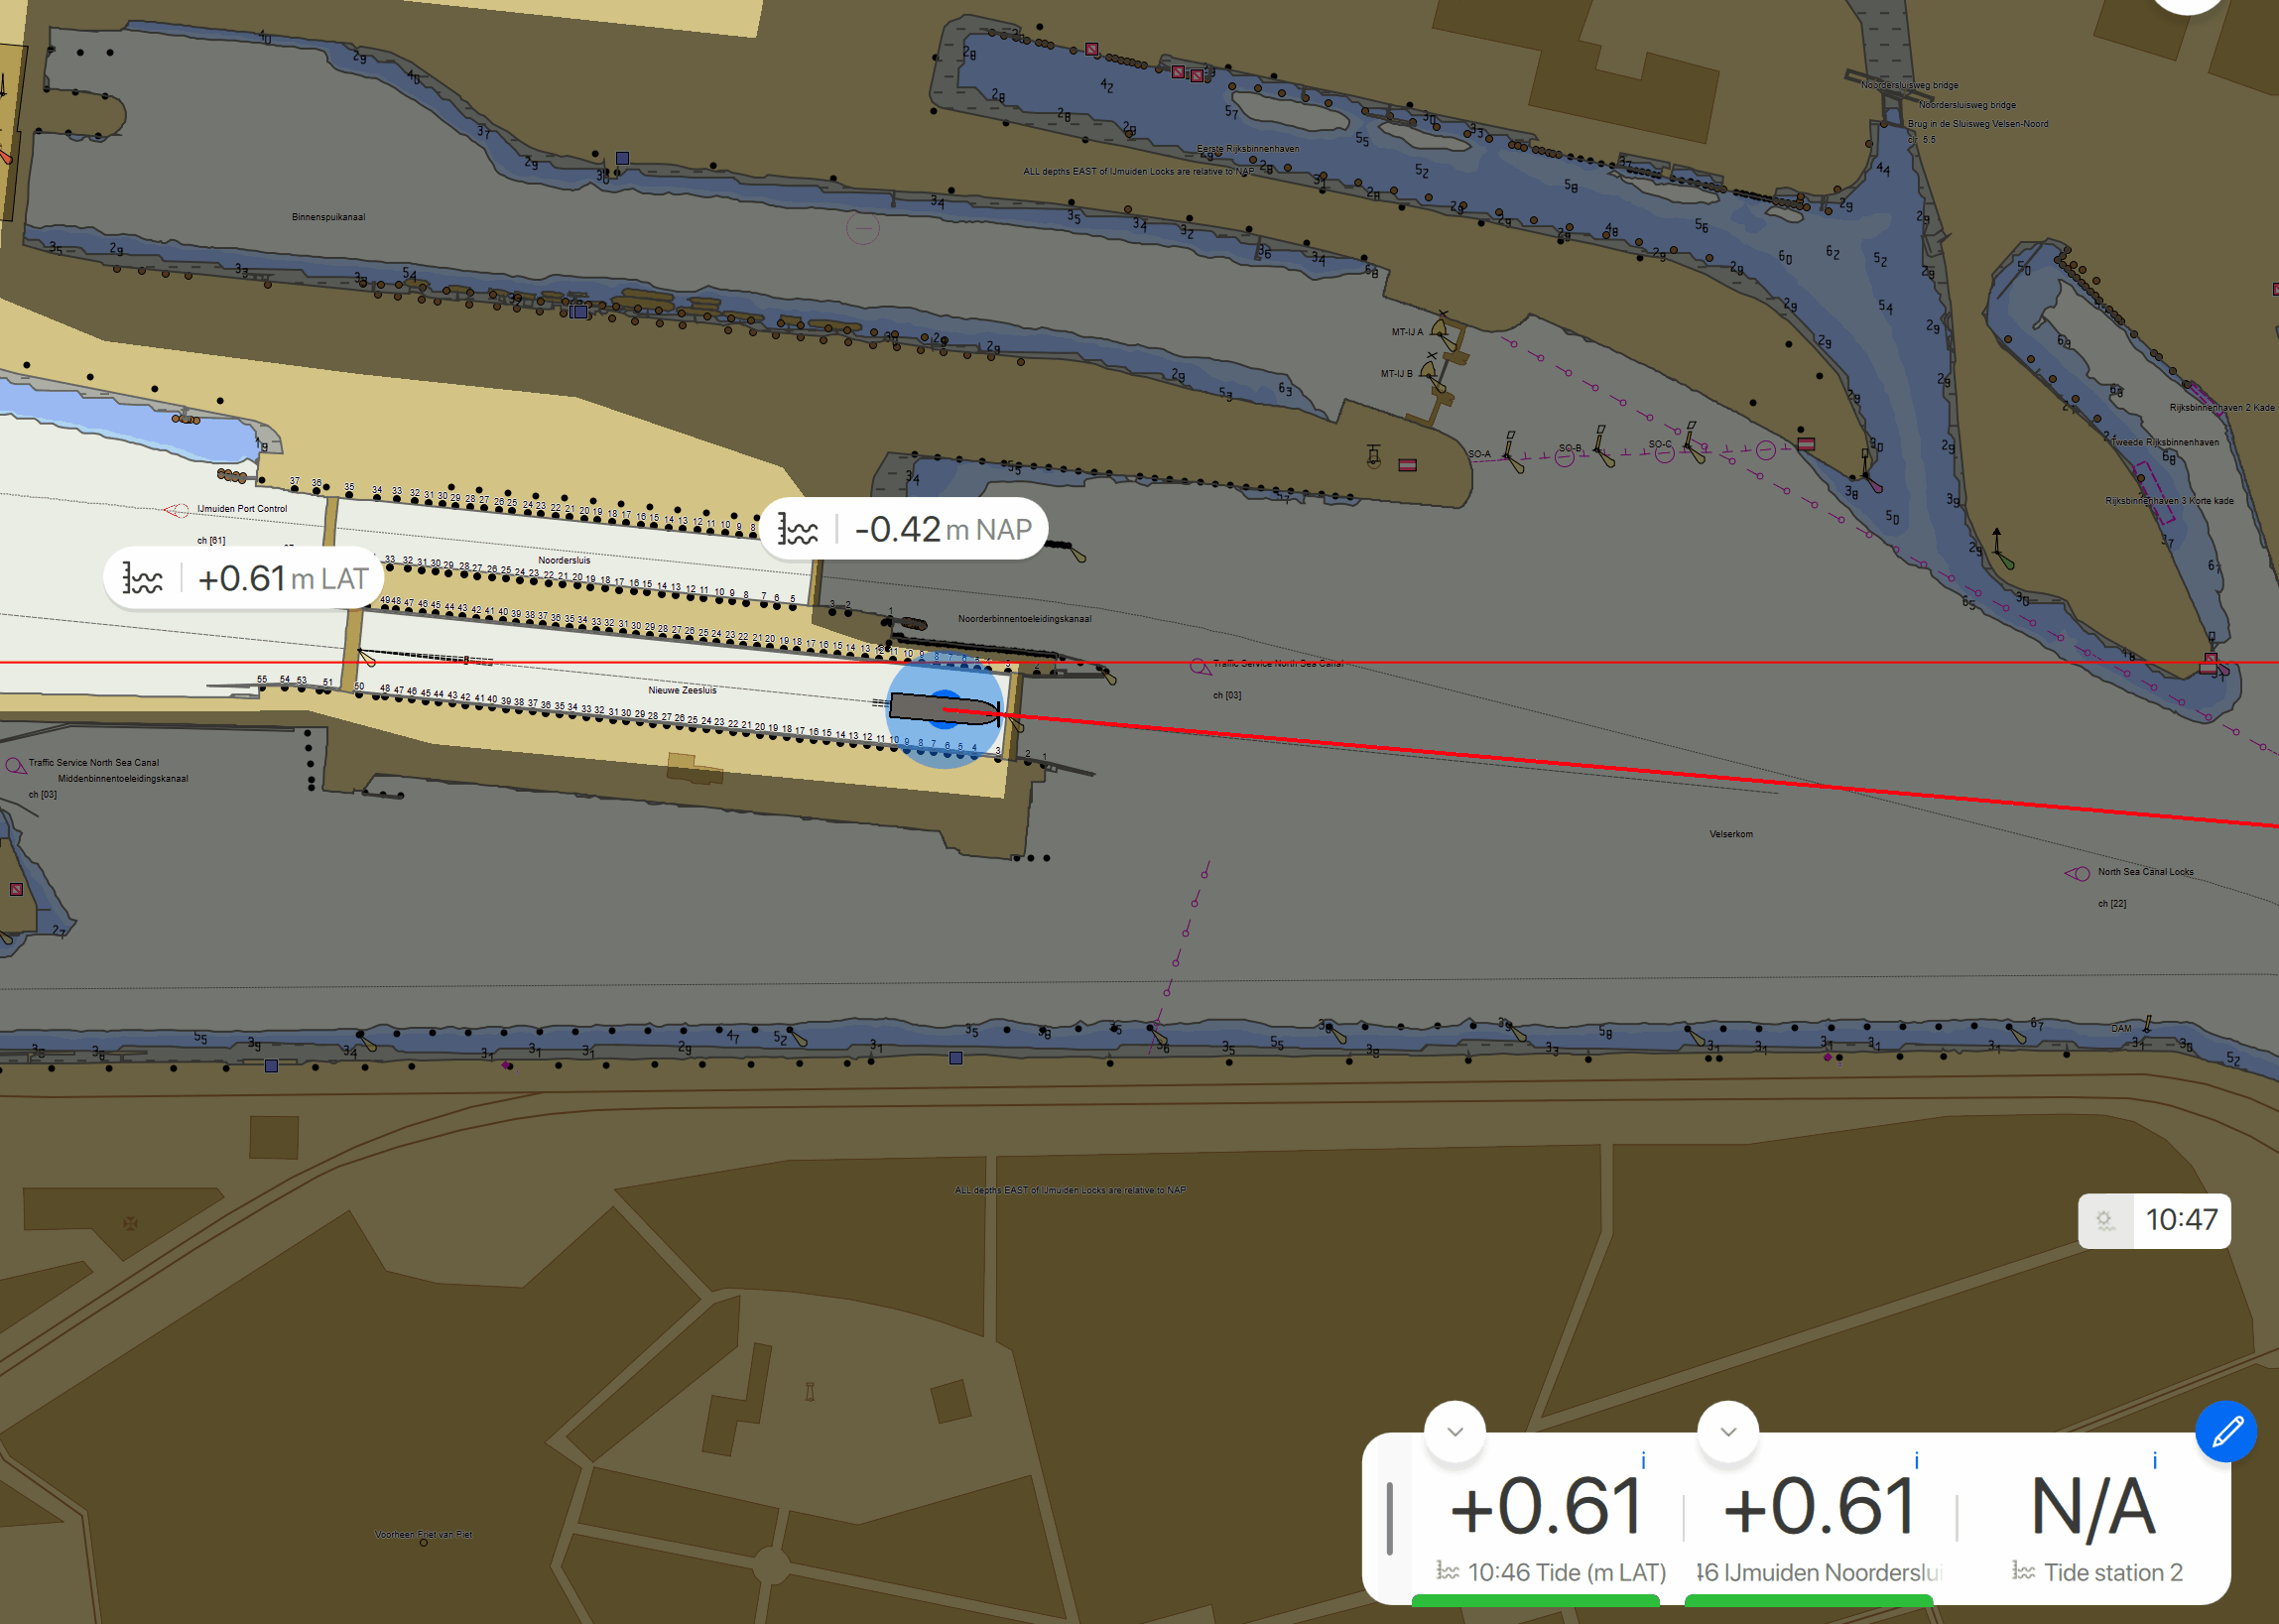2279x1624 pixels.
Task: Expand the chevron above IJmuiden Noordersluis value
Action: (x=1728, y=1432)
